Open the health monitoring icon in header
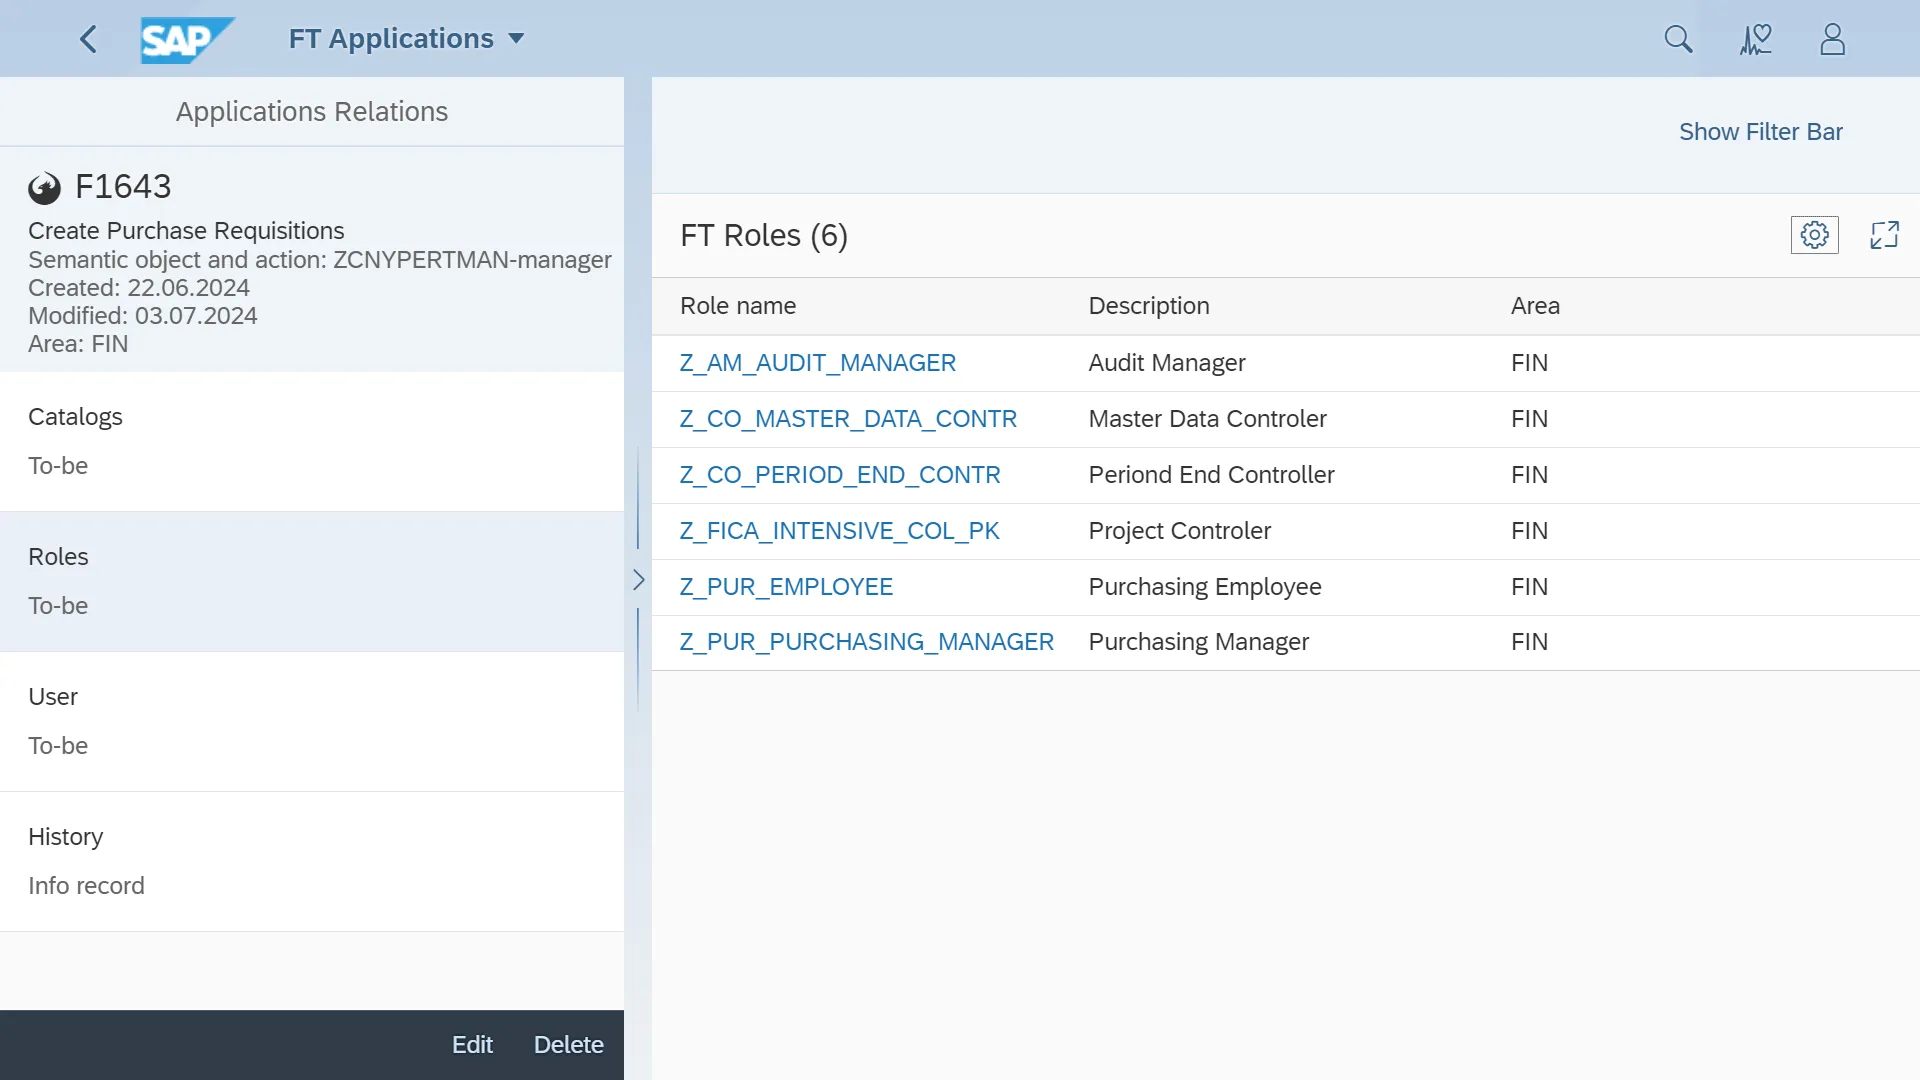The width and height of the screenshot is (1920, 1080). 1755,39
